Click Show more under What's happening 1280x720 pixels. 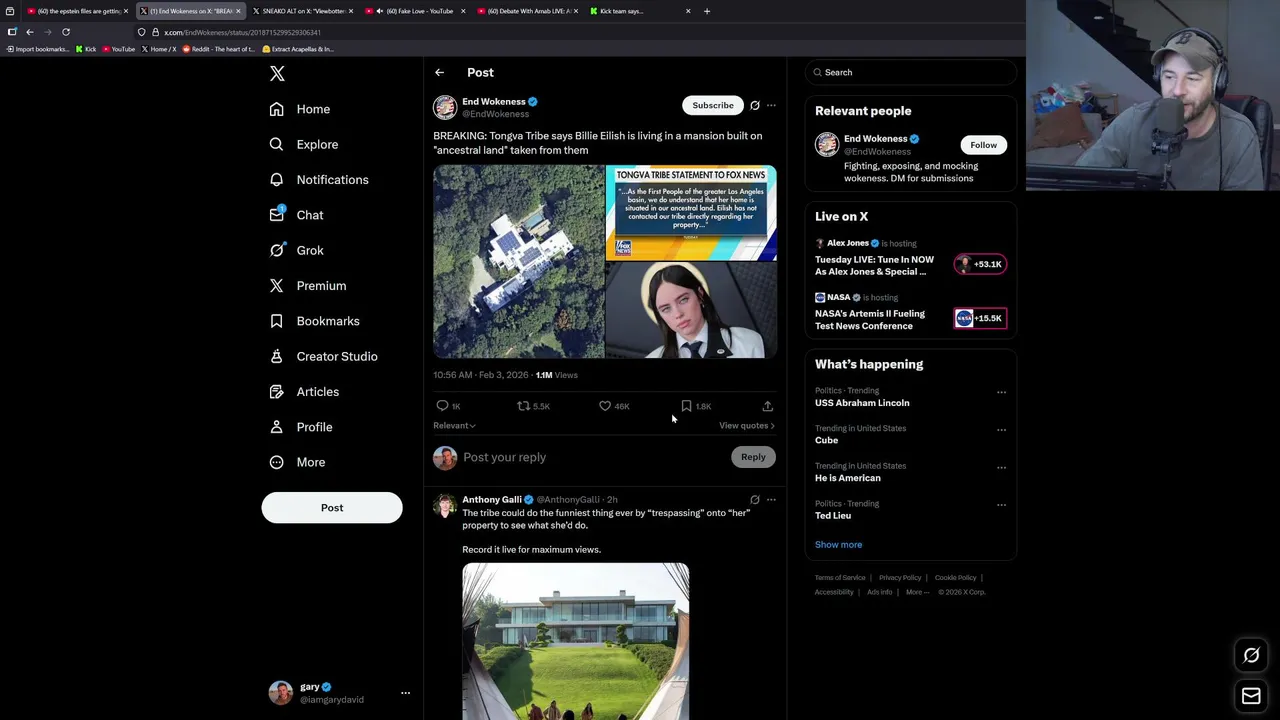pos(838,545)
